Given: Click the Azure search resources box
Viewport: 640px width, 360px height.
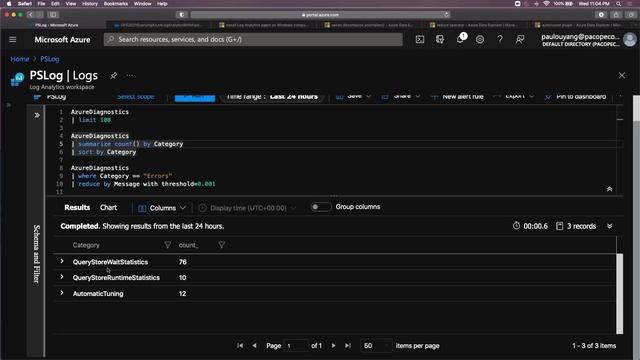Looking at the screenshot, I should [253, 40].
